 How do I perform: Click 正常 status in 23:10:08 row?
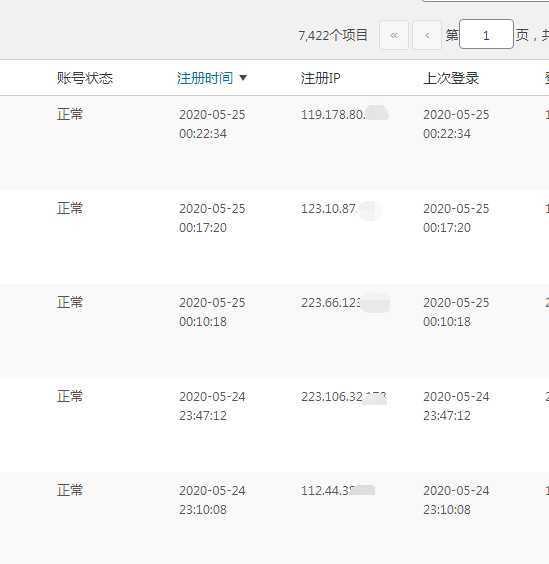[70, 490]
